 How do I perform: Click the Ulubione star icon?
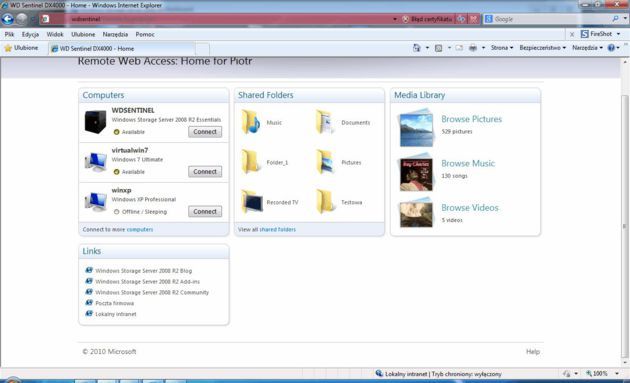click(x=8, y=48)
